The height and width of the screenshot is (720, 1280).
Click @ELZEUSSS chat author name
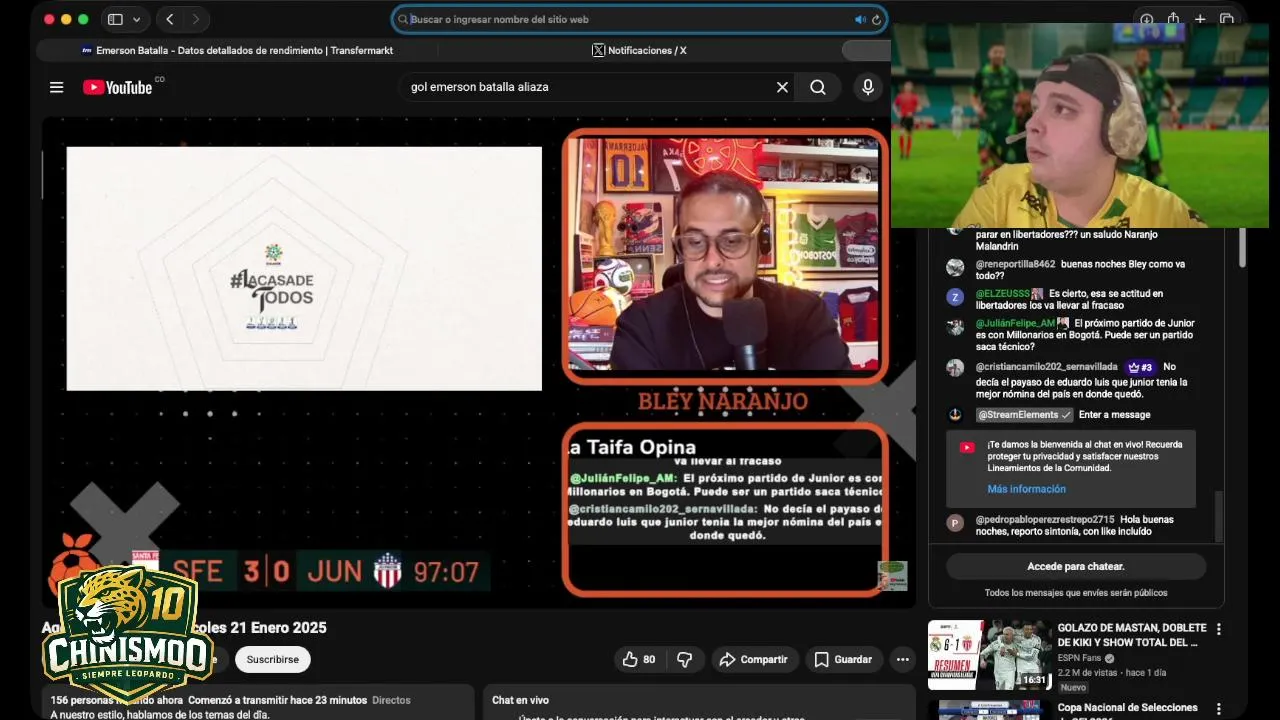pyautogui.click(x=1003, y=294)
